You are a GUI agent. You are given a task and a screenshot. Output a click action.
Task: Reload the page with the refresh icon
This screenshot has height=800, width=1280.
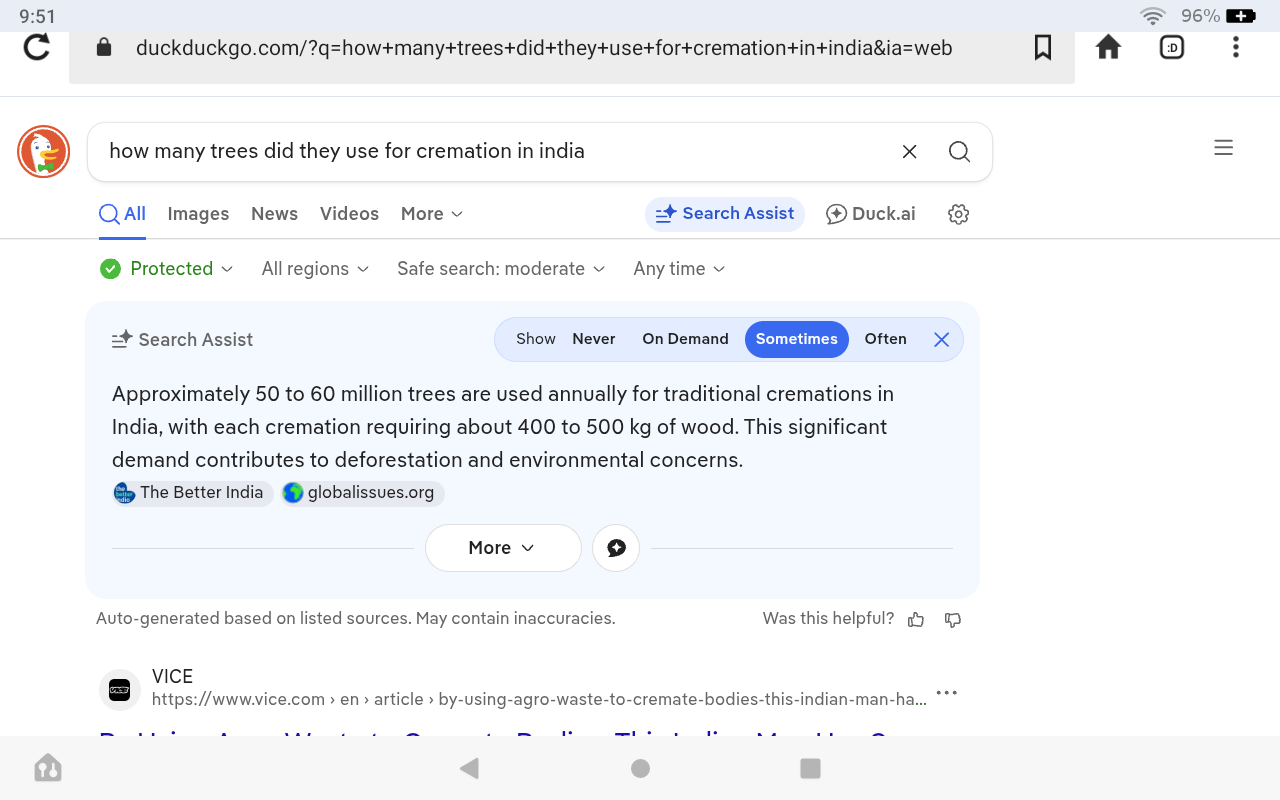(x=37, y=47)
